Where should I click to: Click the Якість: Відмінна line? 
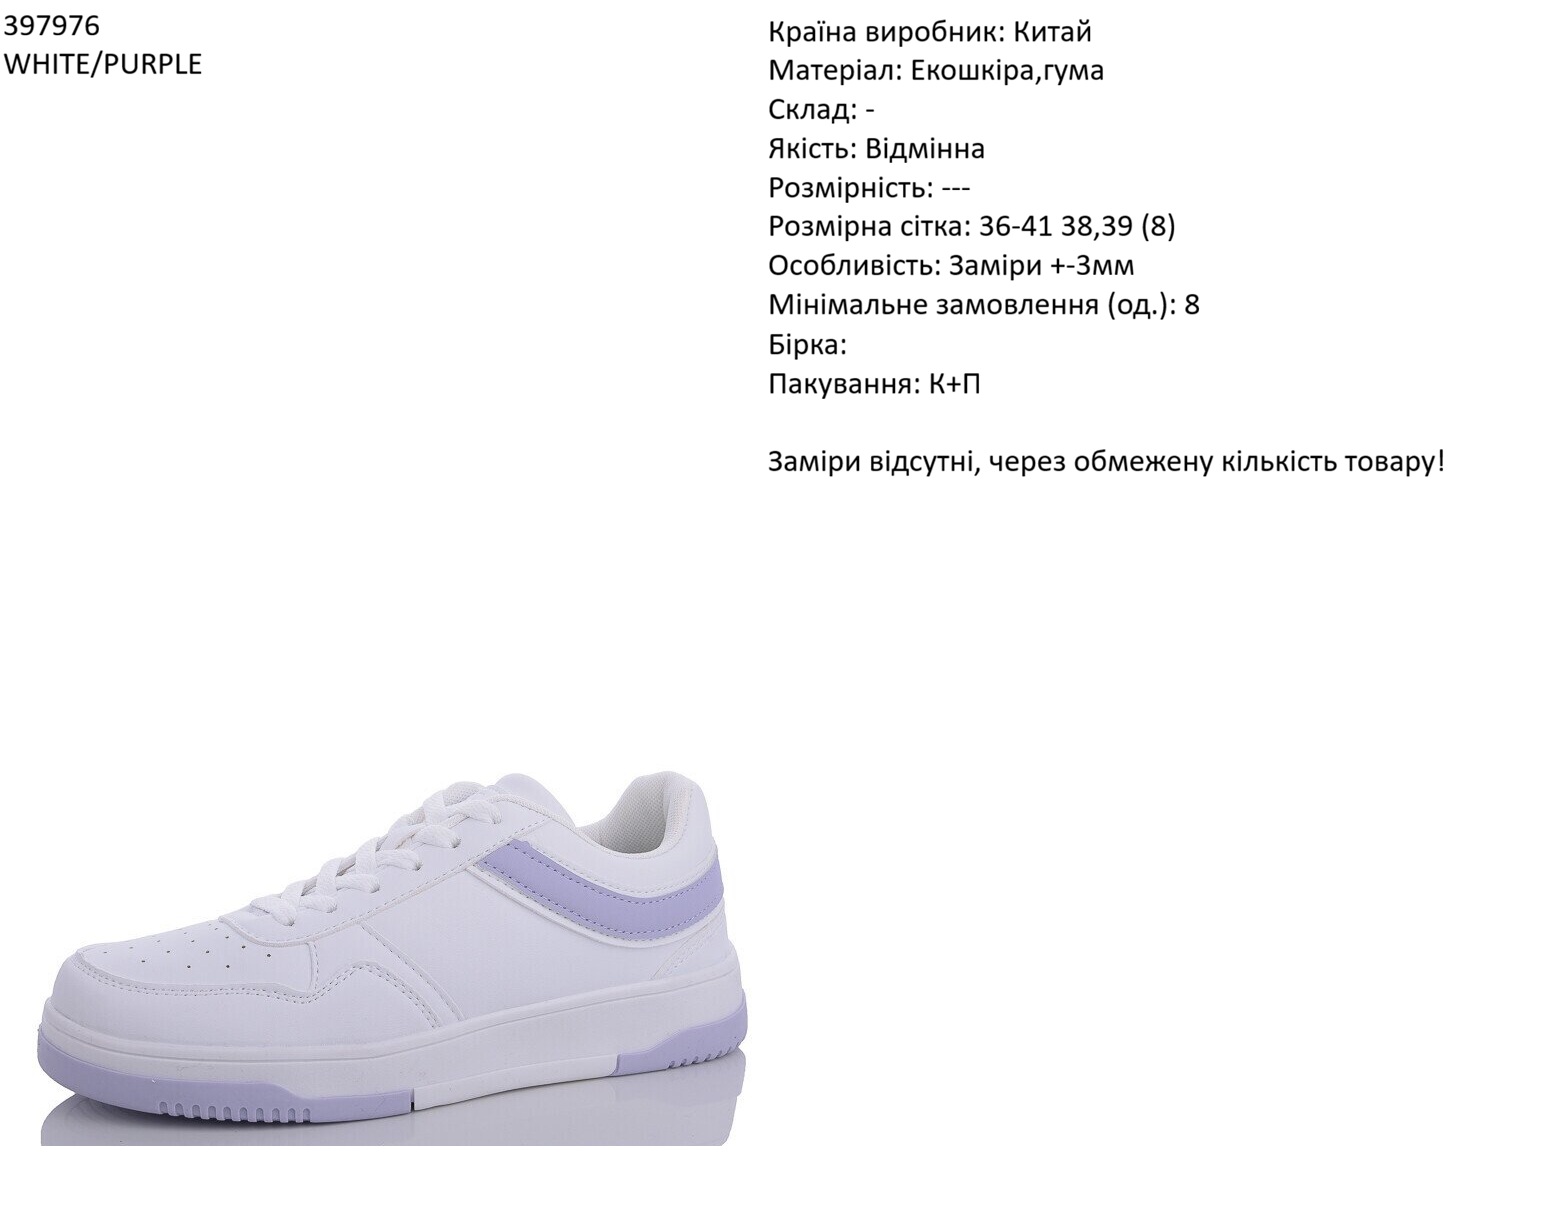tap(877, 149)
